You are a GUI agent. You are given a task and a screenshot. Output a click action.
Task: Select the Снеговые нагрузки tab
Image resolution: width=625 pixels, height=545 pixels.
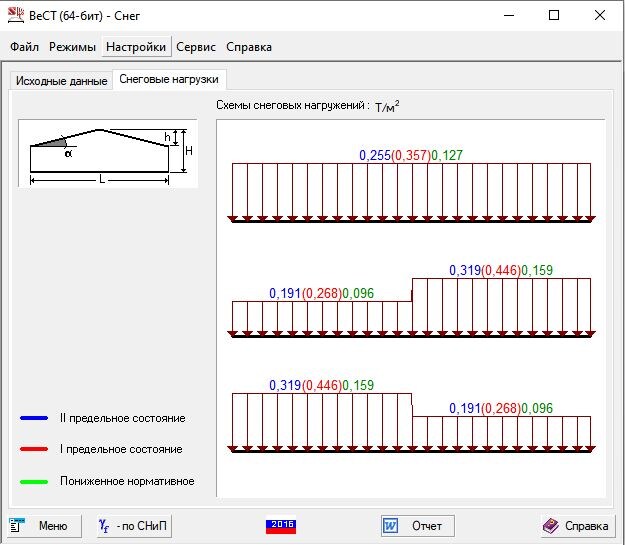click(x=169, y=79)
